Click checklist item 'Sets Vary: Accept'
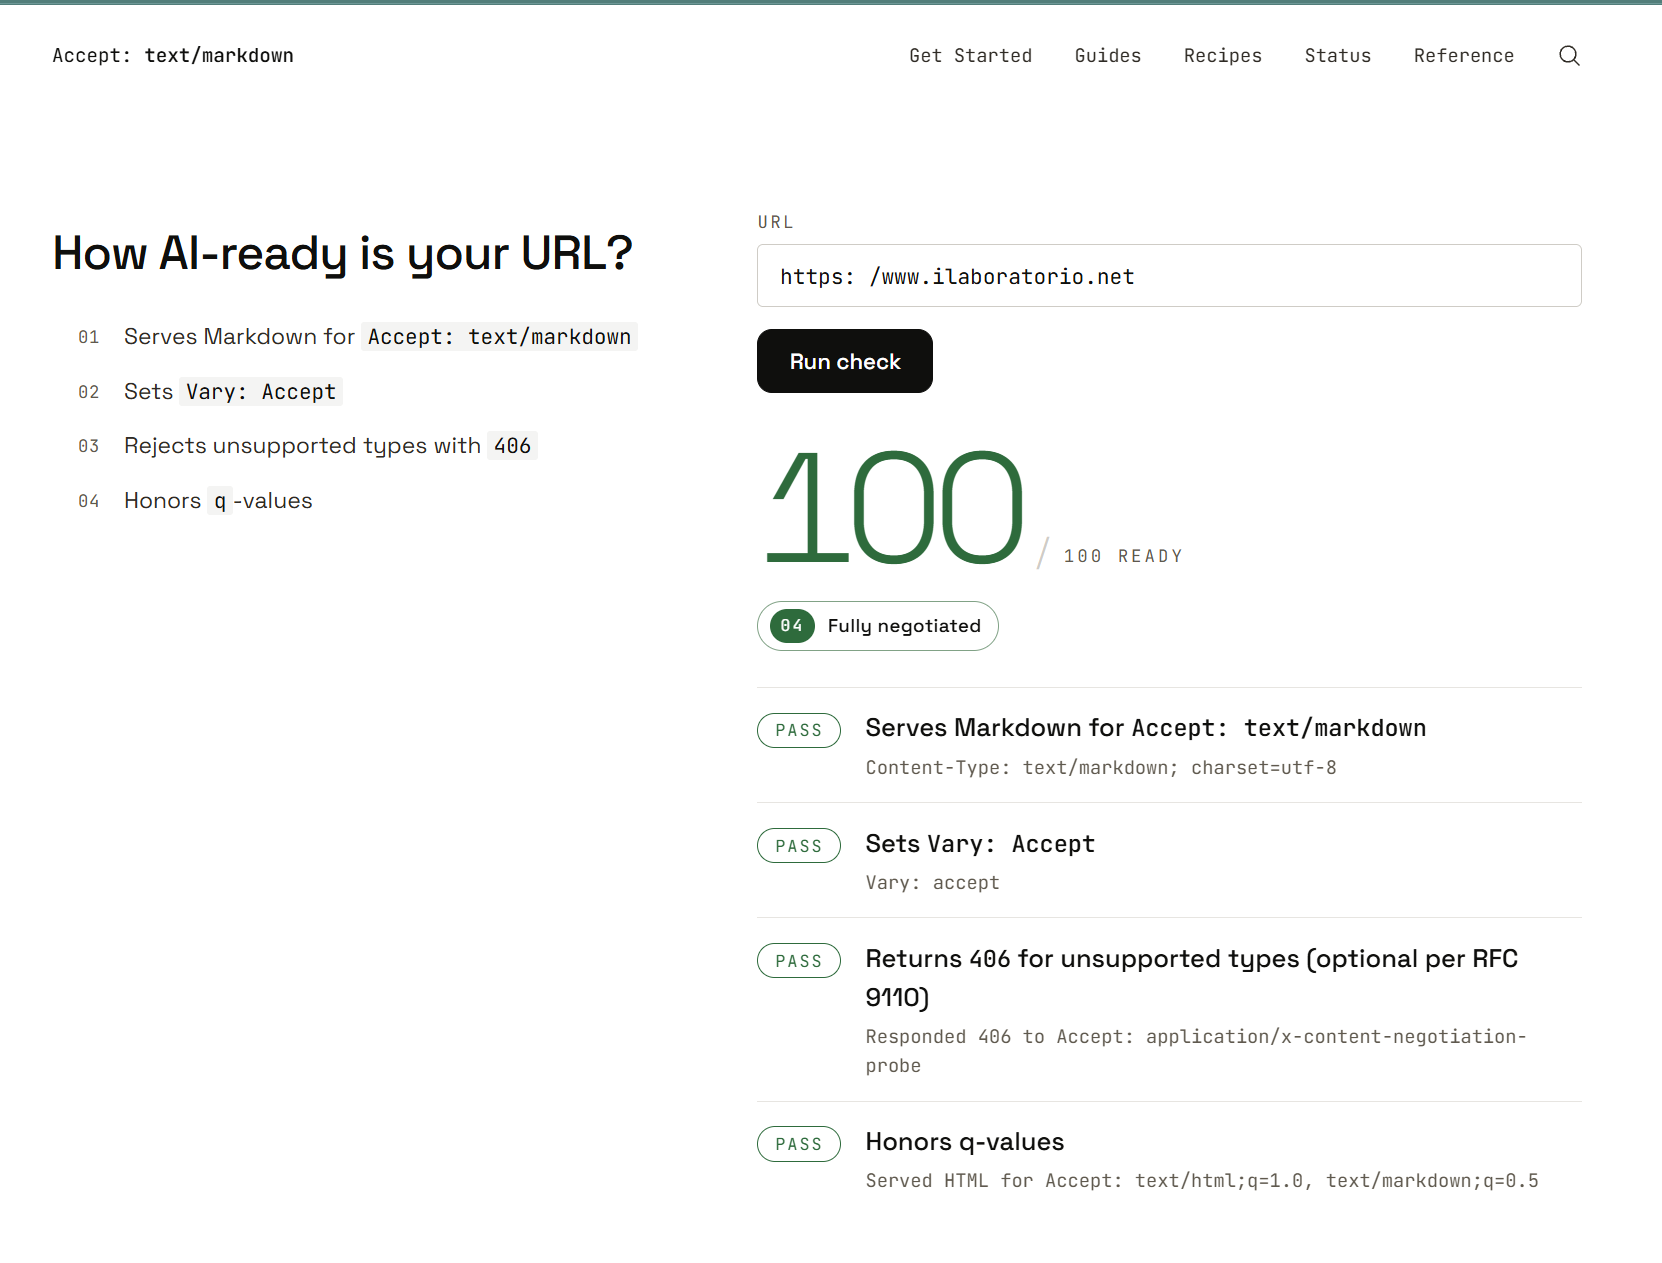The image size is (1662, 1263). point(210,392)
